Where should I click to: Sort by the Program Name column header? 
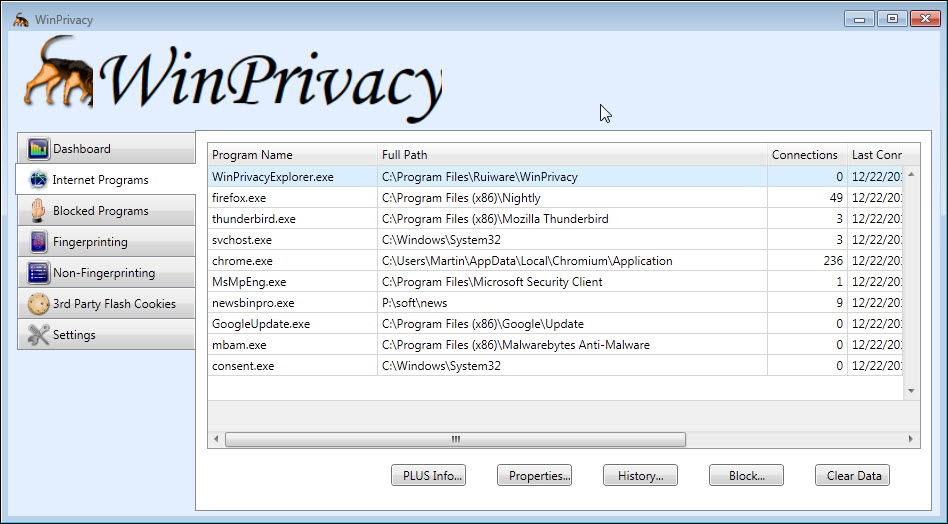(x=293, y=155)
